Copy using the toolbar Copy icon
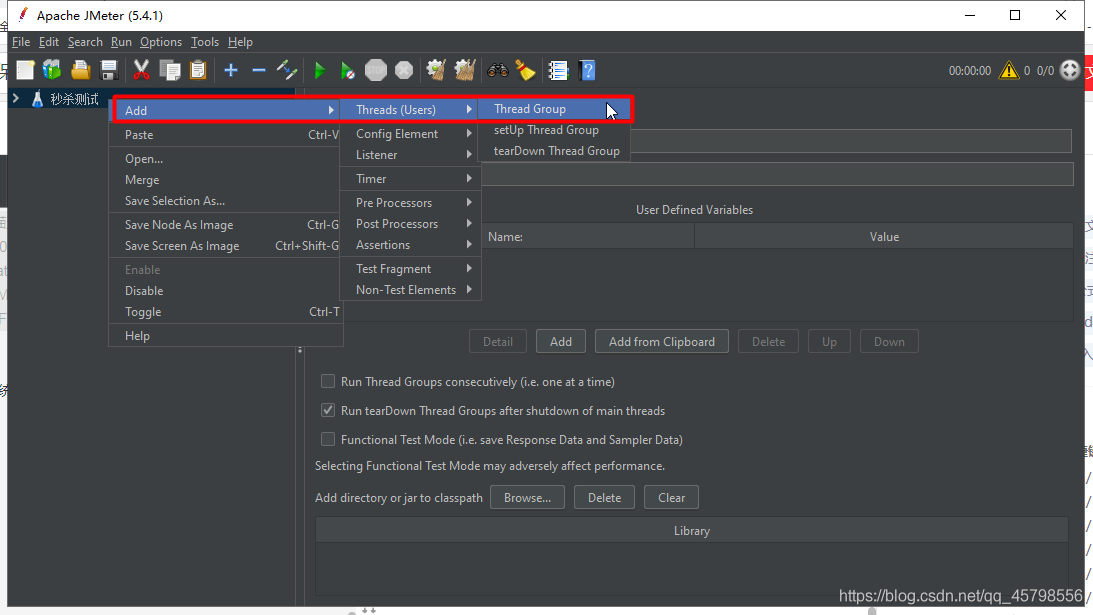 [x=169, y=70]
